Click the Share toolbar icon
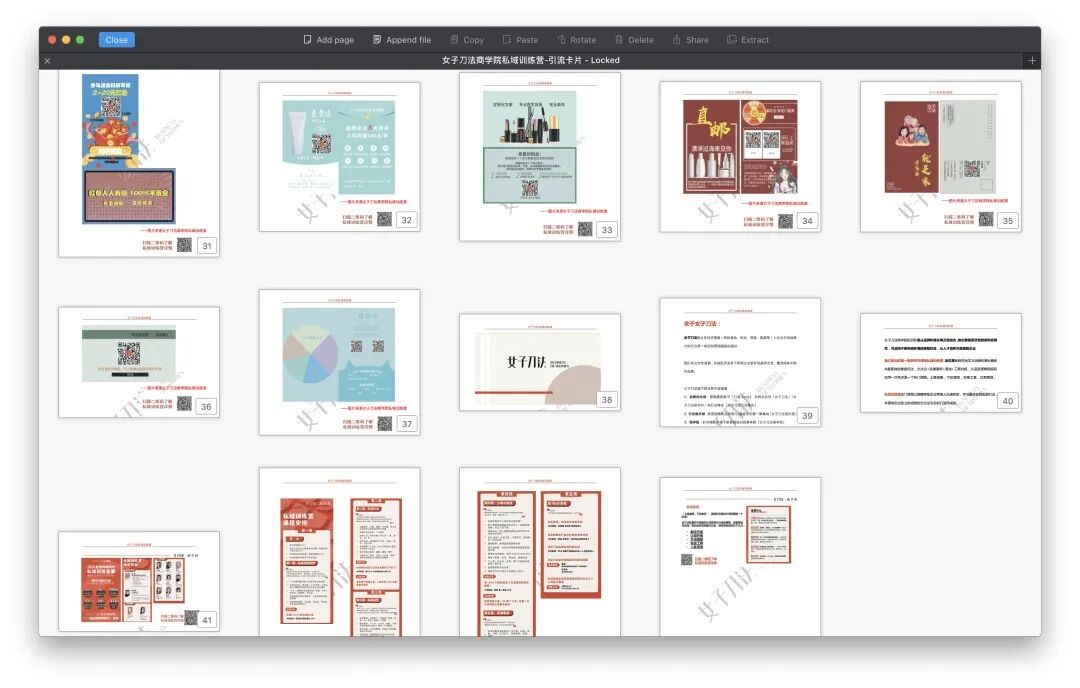The width and height of the screenshot is (1080, 688). click(676, 40)
